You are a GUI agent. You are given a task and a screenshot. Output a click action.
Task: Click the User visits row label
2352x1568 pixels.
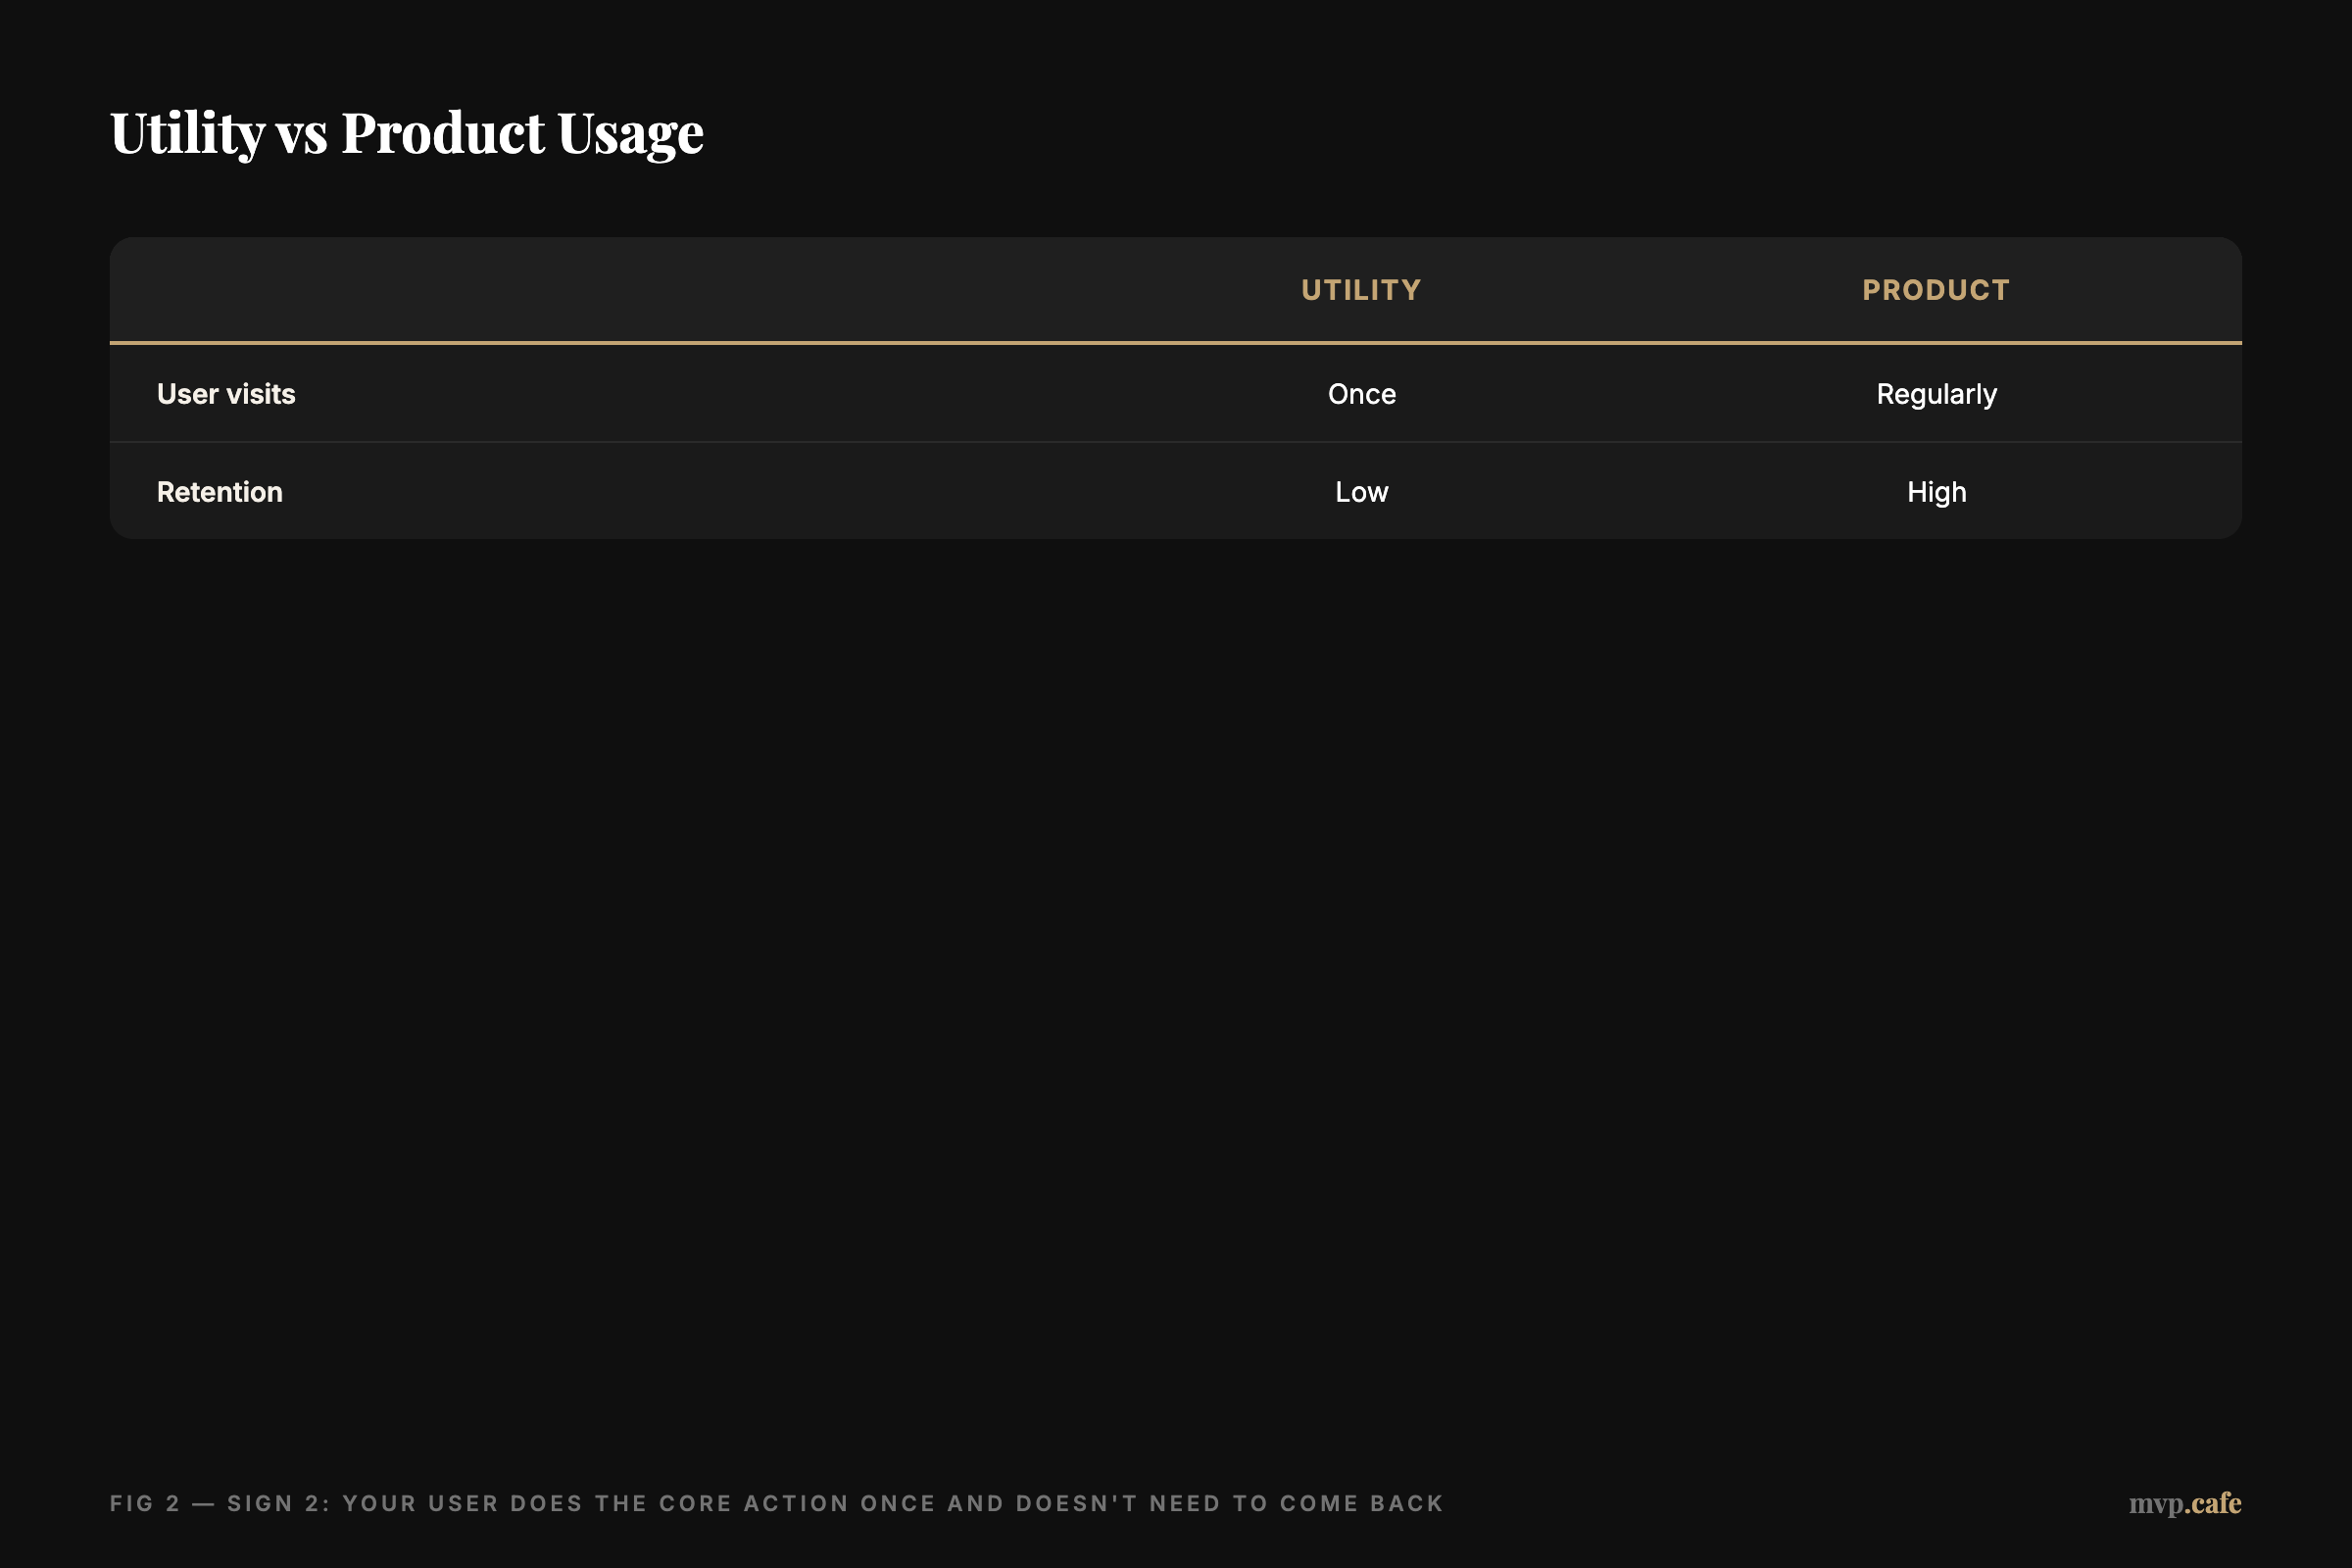point(226,394)
